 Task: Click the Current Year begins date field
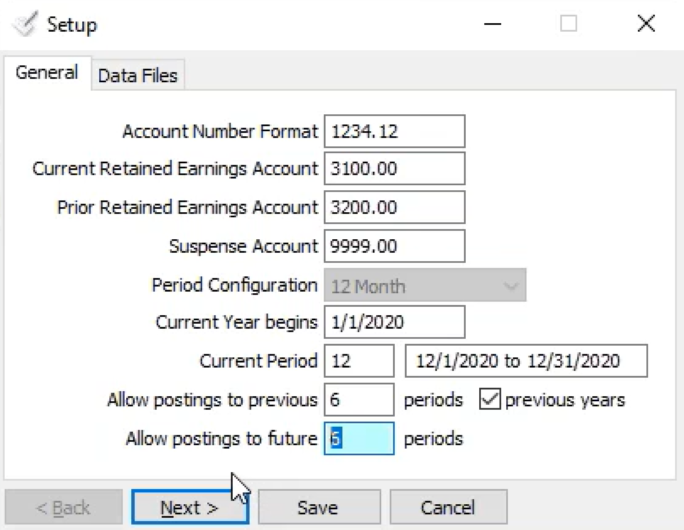click(x=395, y=323)
